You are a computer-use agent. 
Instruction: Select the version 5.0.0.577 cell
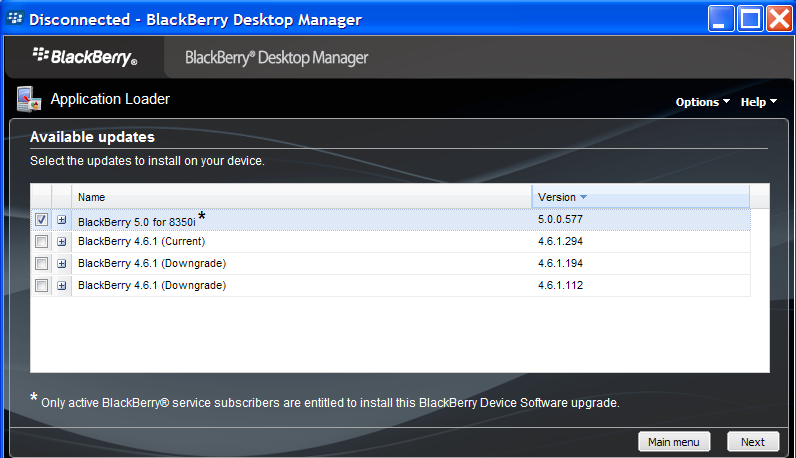pos(560,219)
